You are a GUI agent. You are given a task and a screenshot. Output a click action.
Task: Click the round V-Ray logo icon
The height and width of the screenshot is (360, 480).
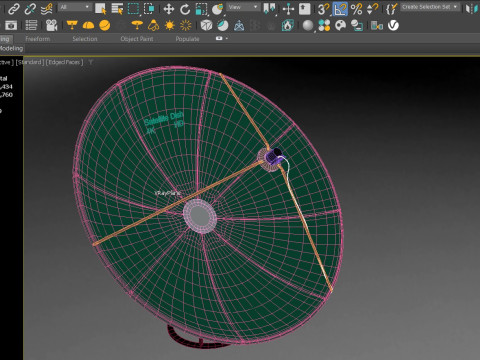(x=393, y=25)
